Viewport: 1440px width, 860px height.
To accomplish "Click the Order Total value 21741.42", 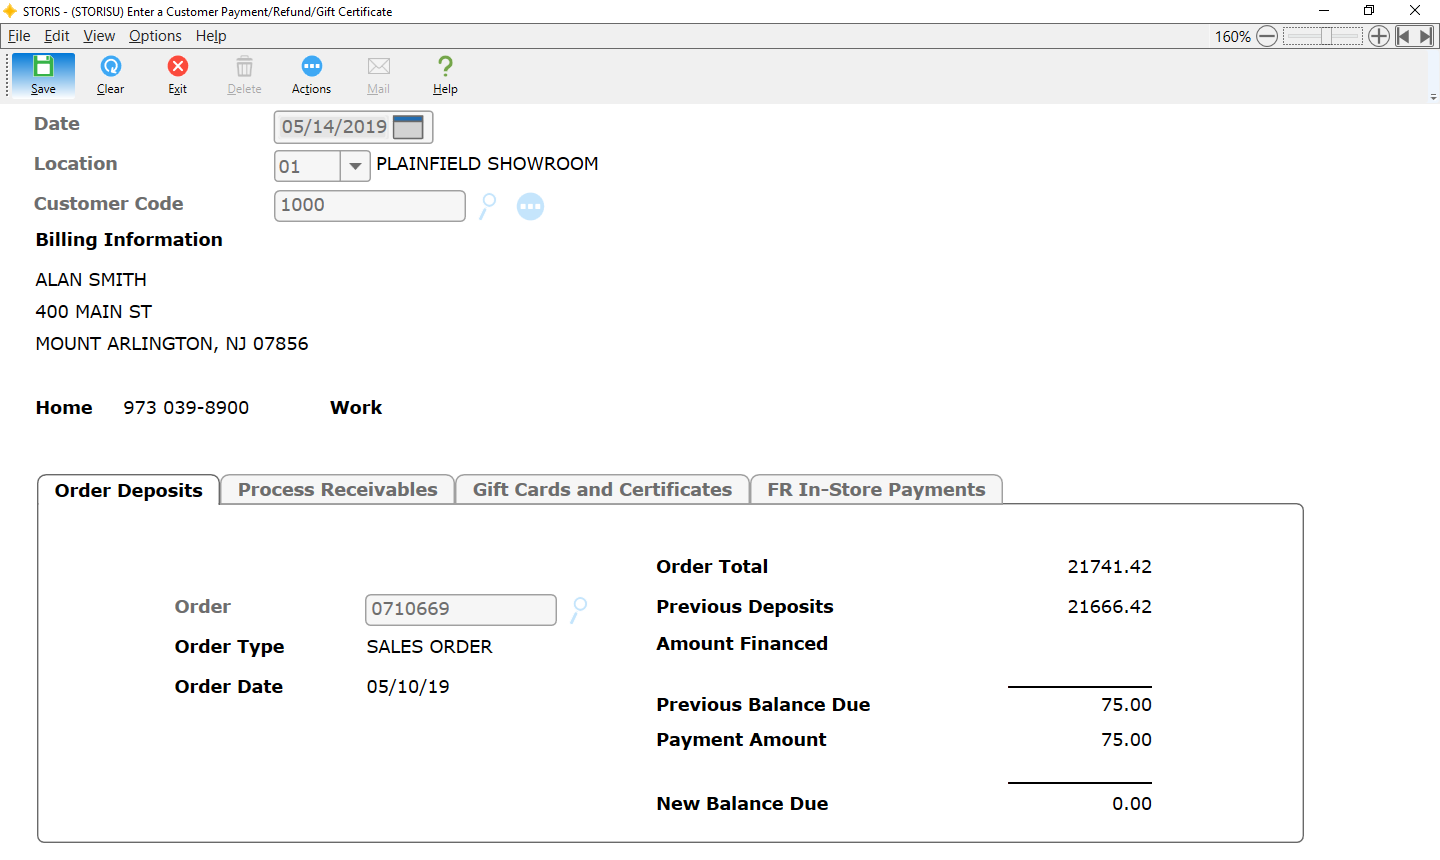I will 1109,567.
